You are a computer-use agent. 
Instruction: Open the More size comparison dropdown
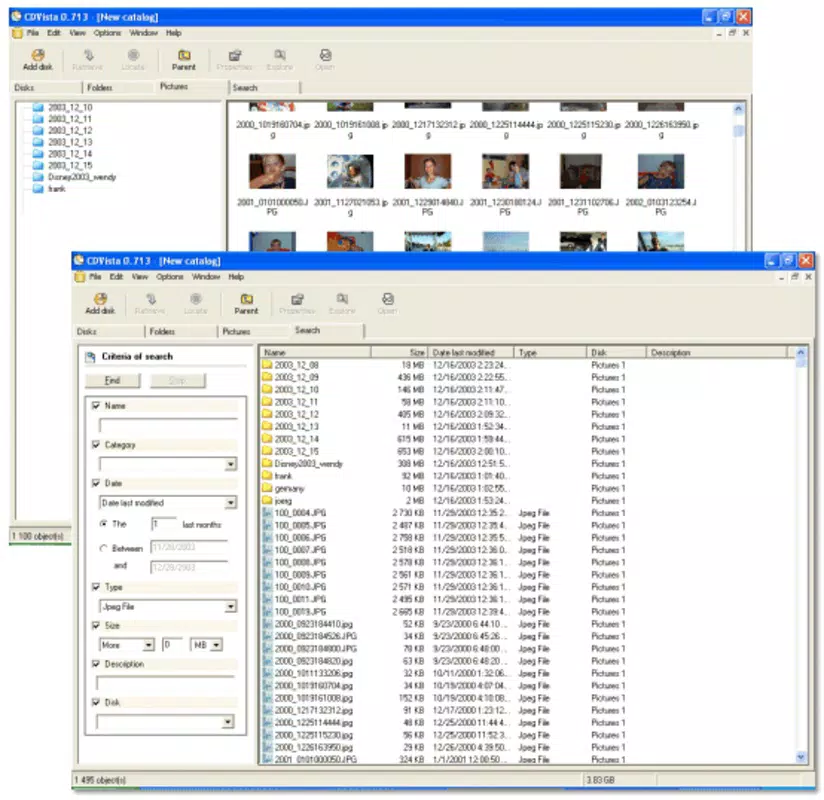pyautogui.click(x=149, y=645)
